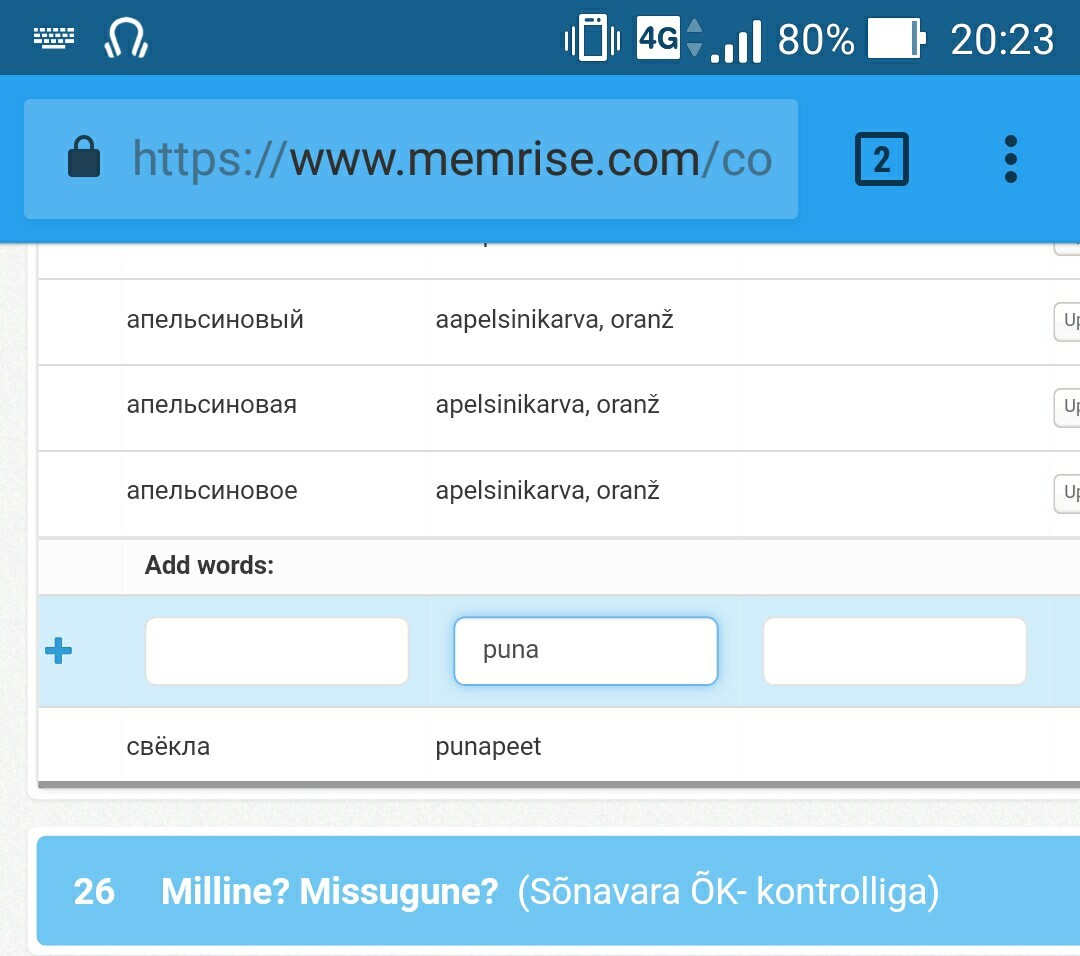Screen dimensions: 1080x956
Task: Tap the battery icon in status bar
Action: coord(896,39)
